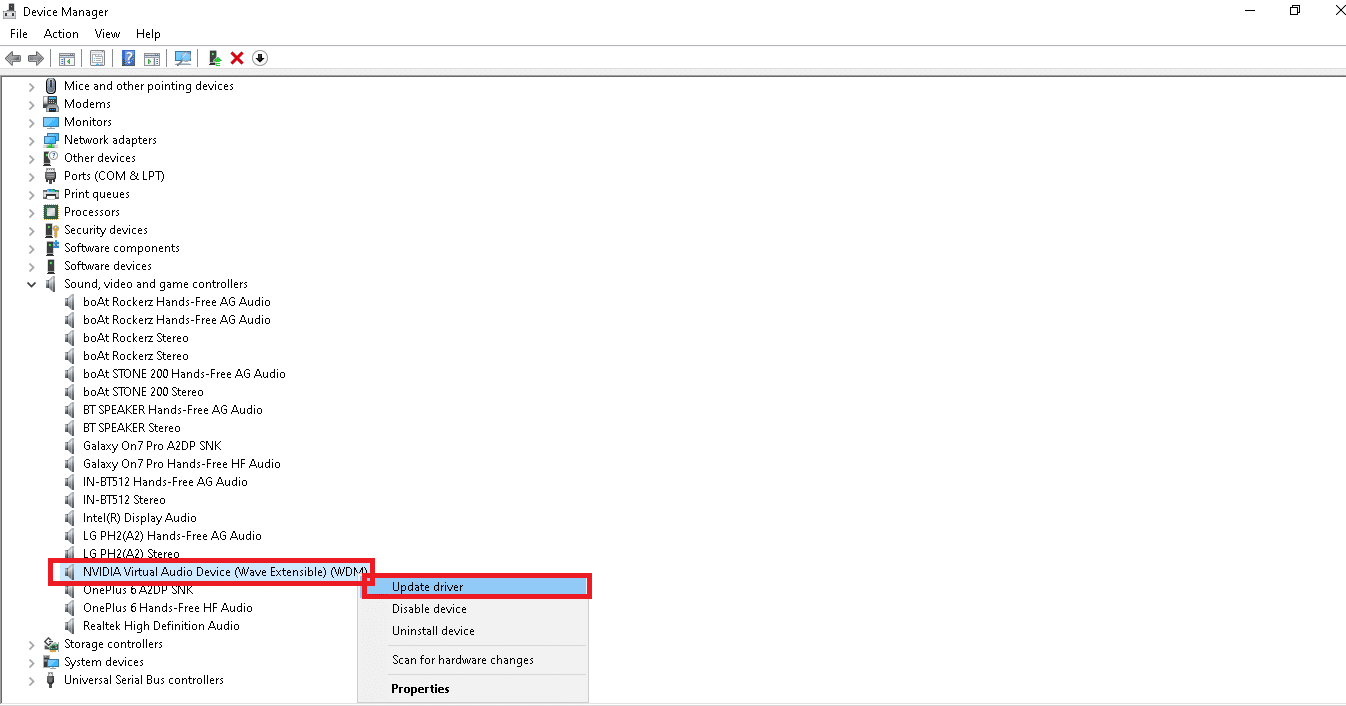This screenshot has width=1346, height=706.
Task: Click the Update driver toolbar icon
Action: 213,58
